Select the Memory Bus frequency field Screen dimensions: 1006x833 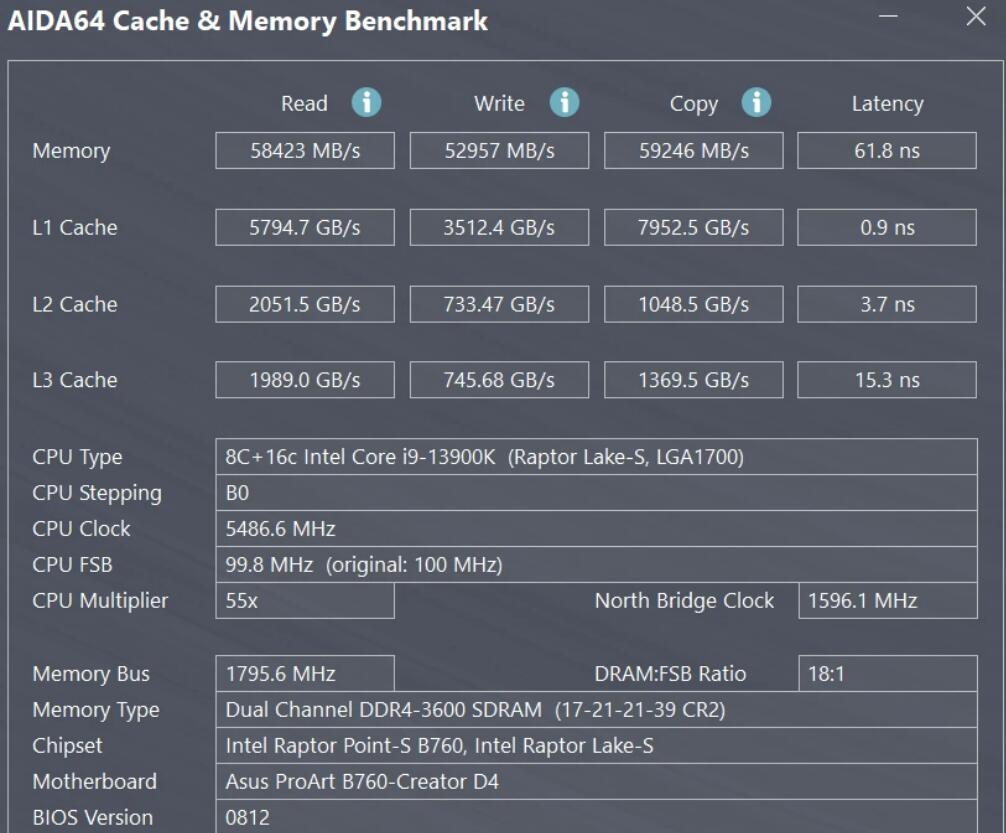pyautogui.click(x=305, y=674)
